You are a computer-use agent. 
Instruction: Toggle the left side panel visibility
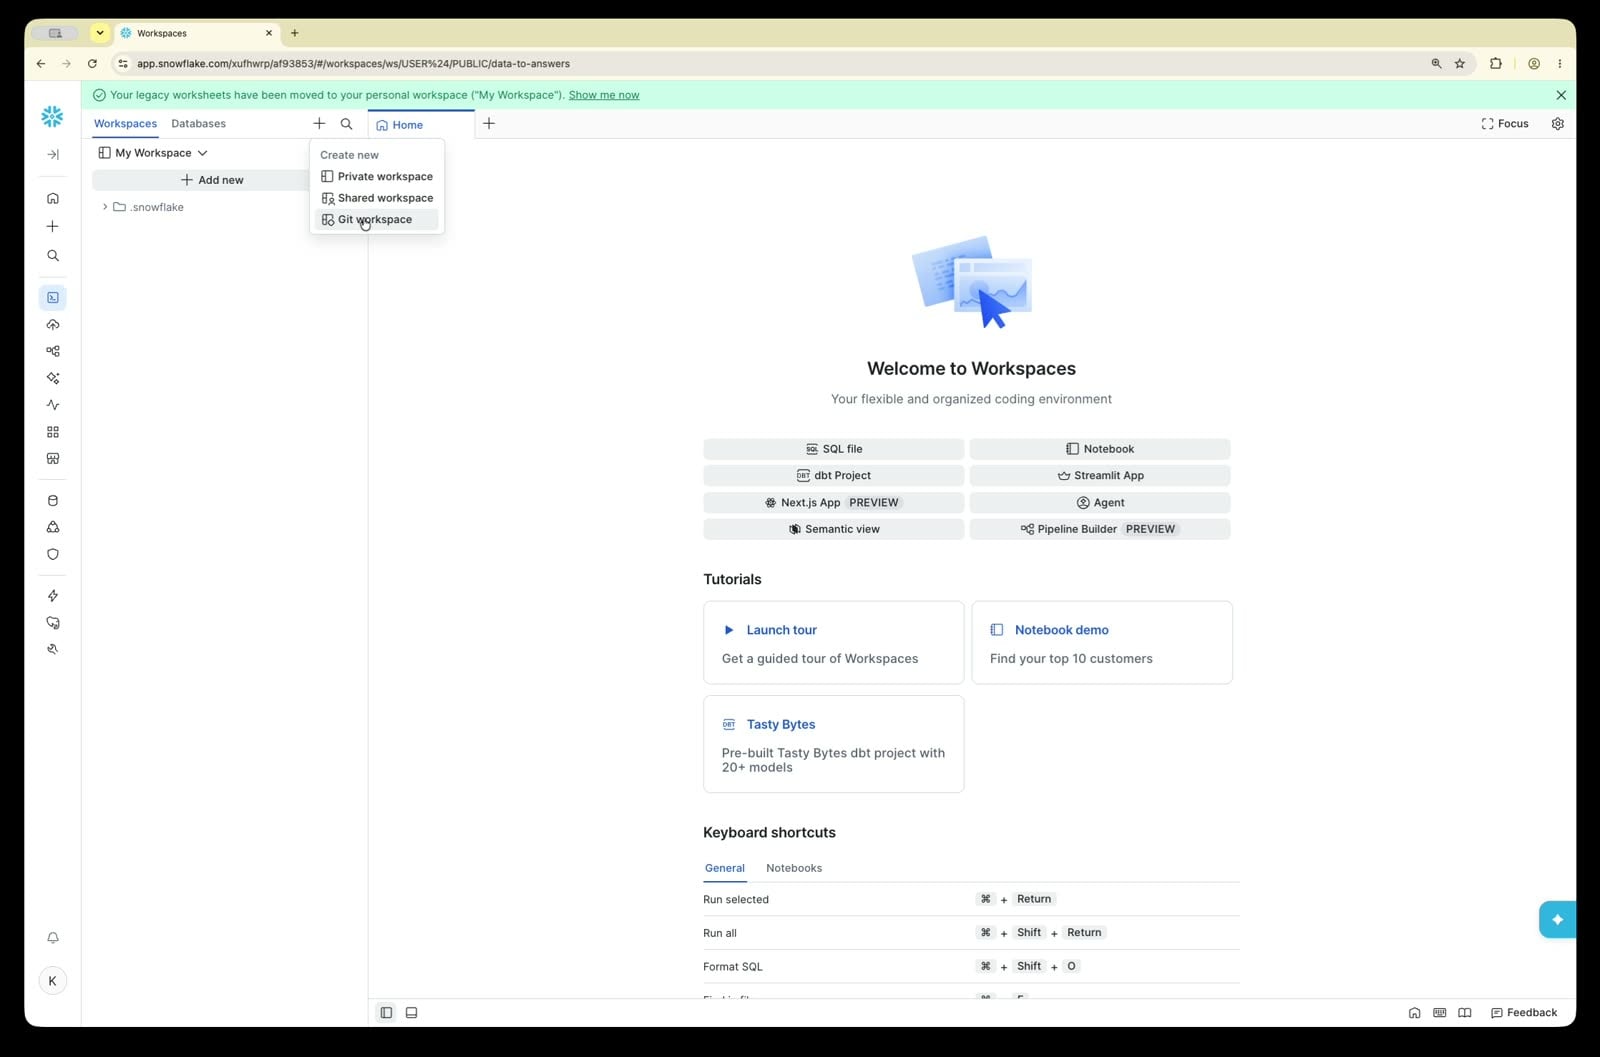386,1013
